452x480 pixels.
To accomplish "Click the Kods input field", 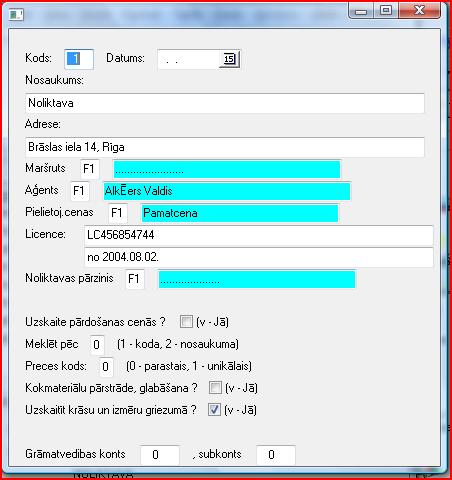I will (79, 59).
